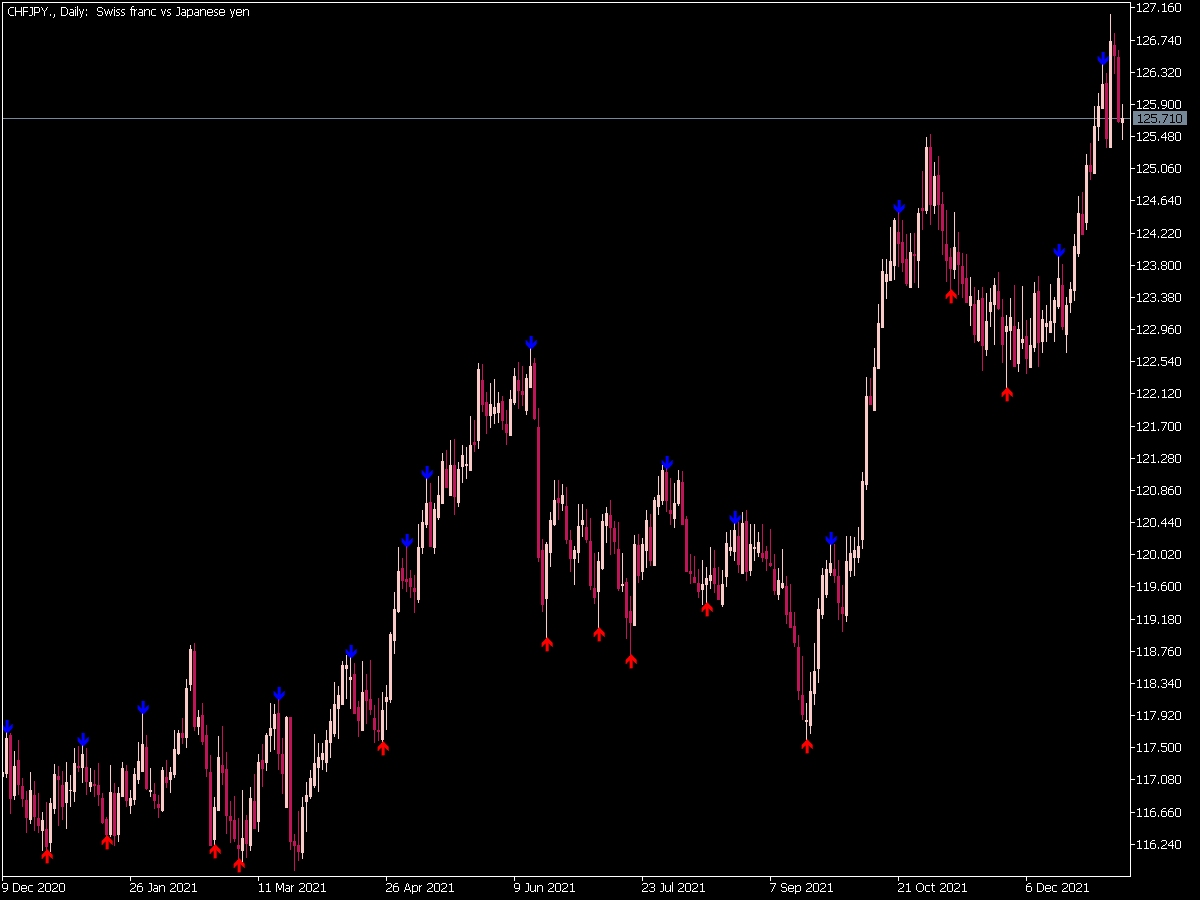The width and height of the screenshot is (1200, 900).
Task: Click the 120.860 price axis label
Action: (1160, 490)
